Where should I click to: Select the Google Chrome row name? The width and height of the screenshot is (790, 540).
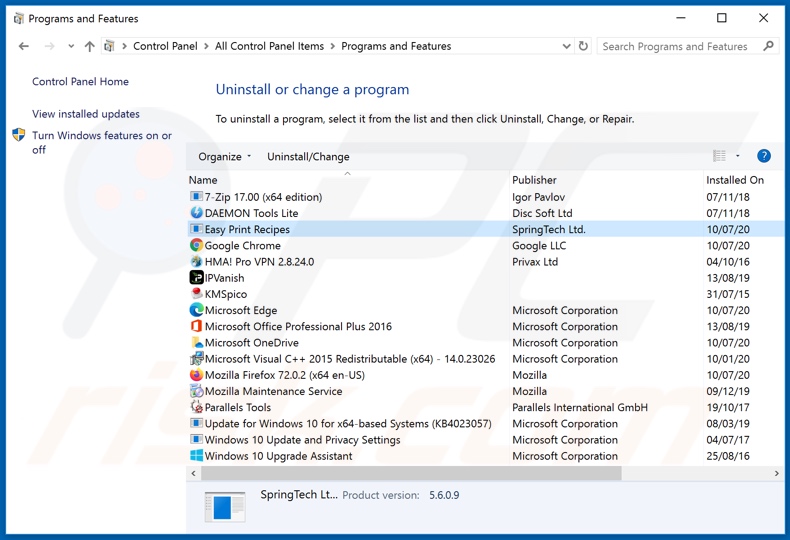[x=242, y=245]
